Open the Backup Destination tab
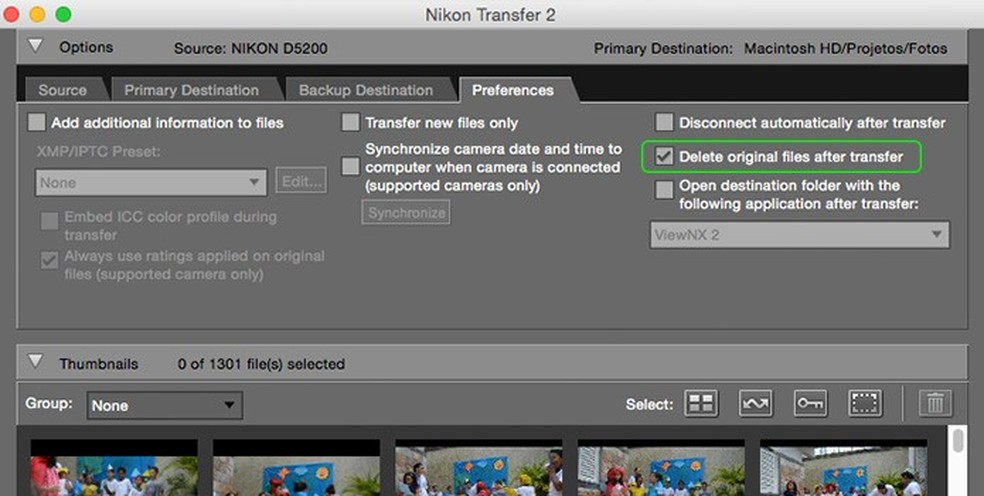Viewport: 984px width, 496px height. tap(366, 90)
